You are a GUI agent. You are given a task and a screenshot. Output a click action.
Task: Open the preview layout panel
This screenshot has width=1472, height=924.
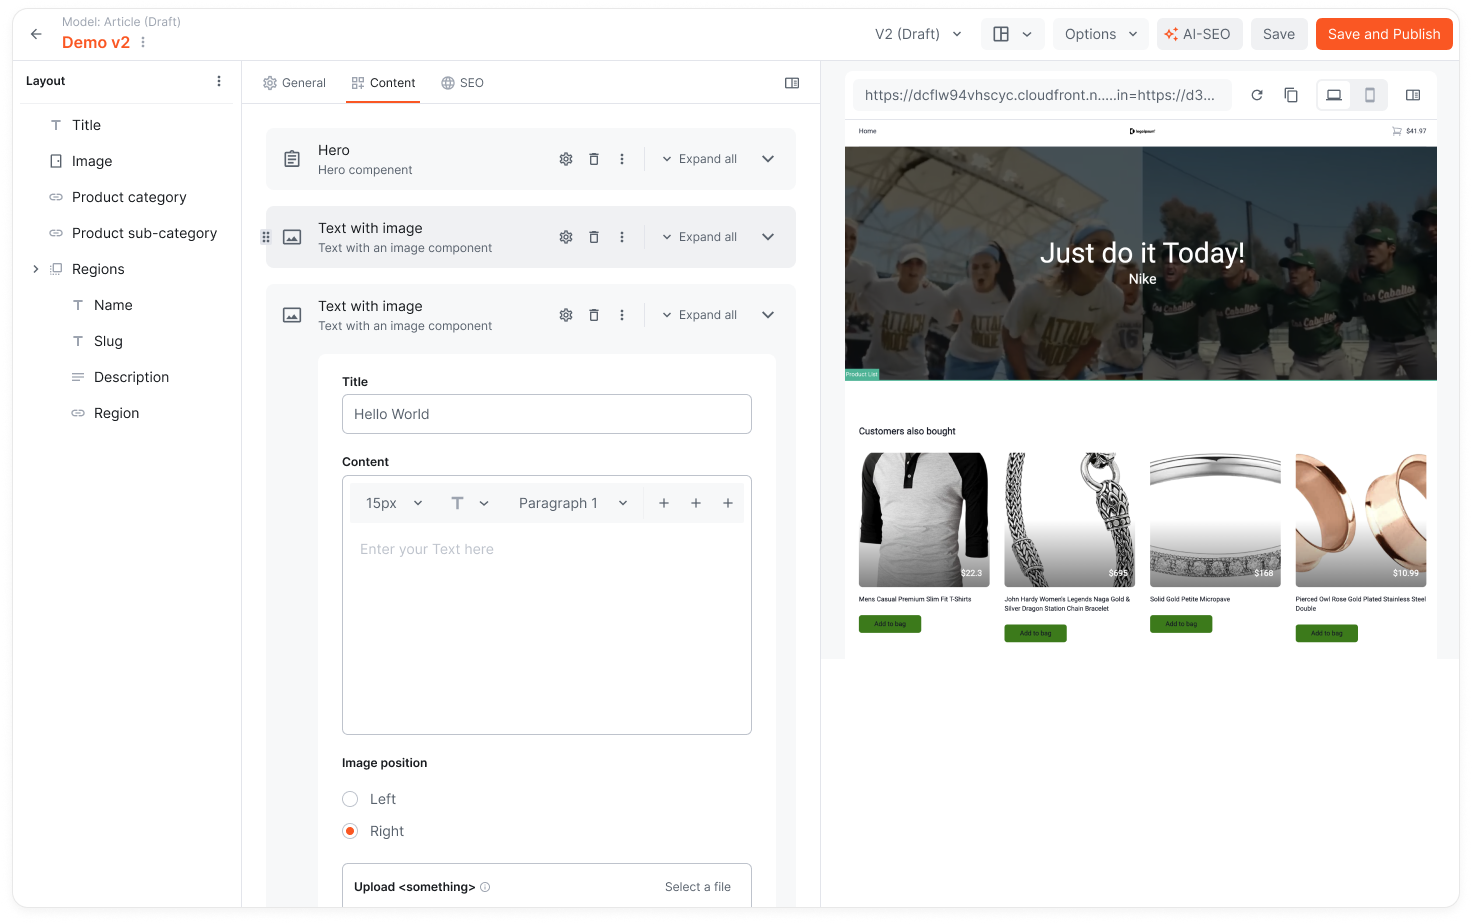(x=1412, y=95)
